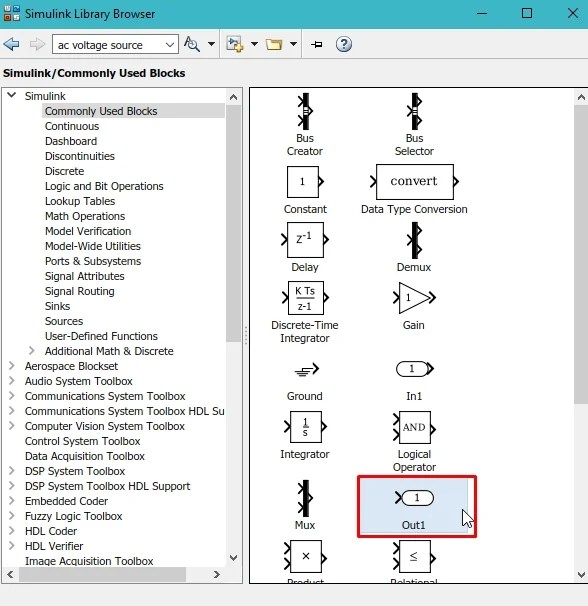This screenshot has width=588, height=606.
Task: Click the search text input field
Action: pos(109,45)
